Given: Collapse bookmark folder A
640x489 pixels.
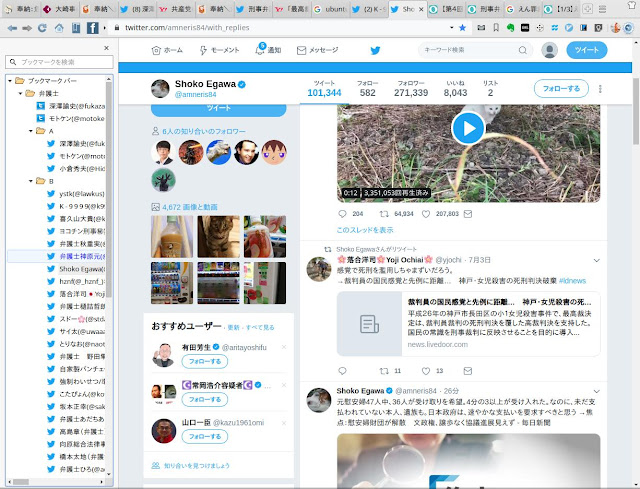Looking at the screenshot, I should tap(31, 131).
